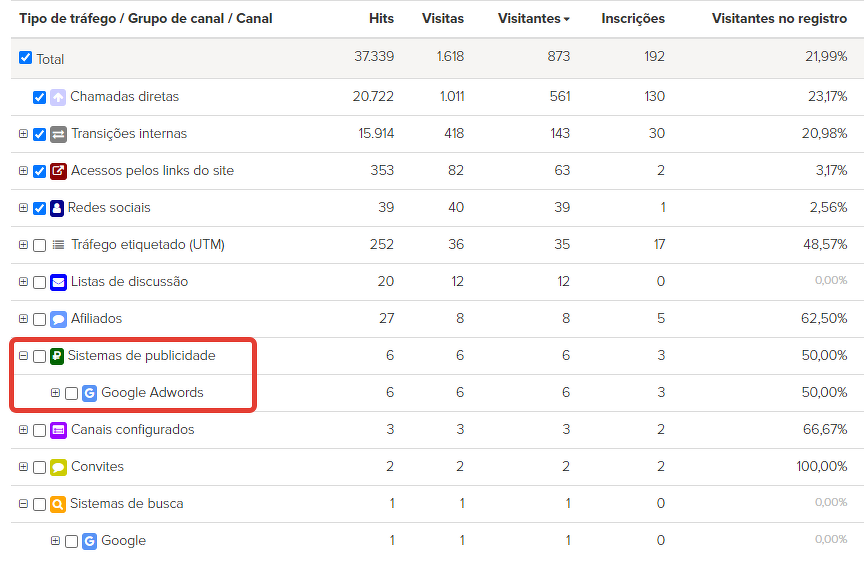Uncheck the Total checkbox

pos(26,58)
